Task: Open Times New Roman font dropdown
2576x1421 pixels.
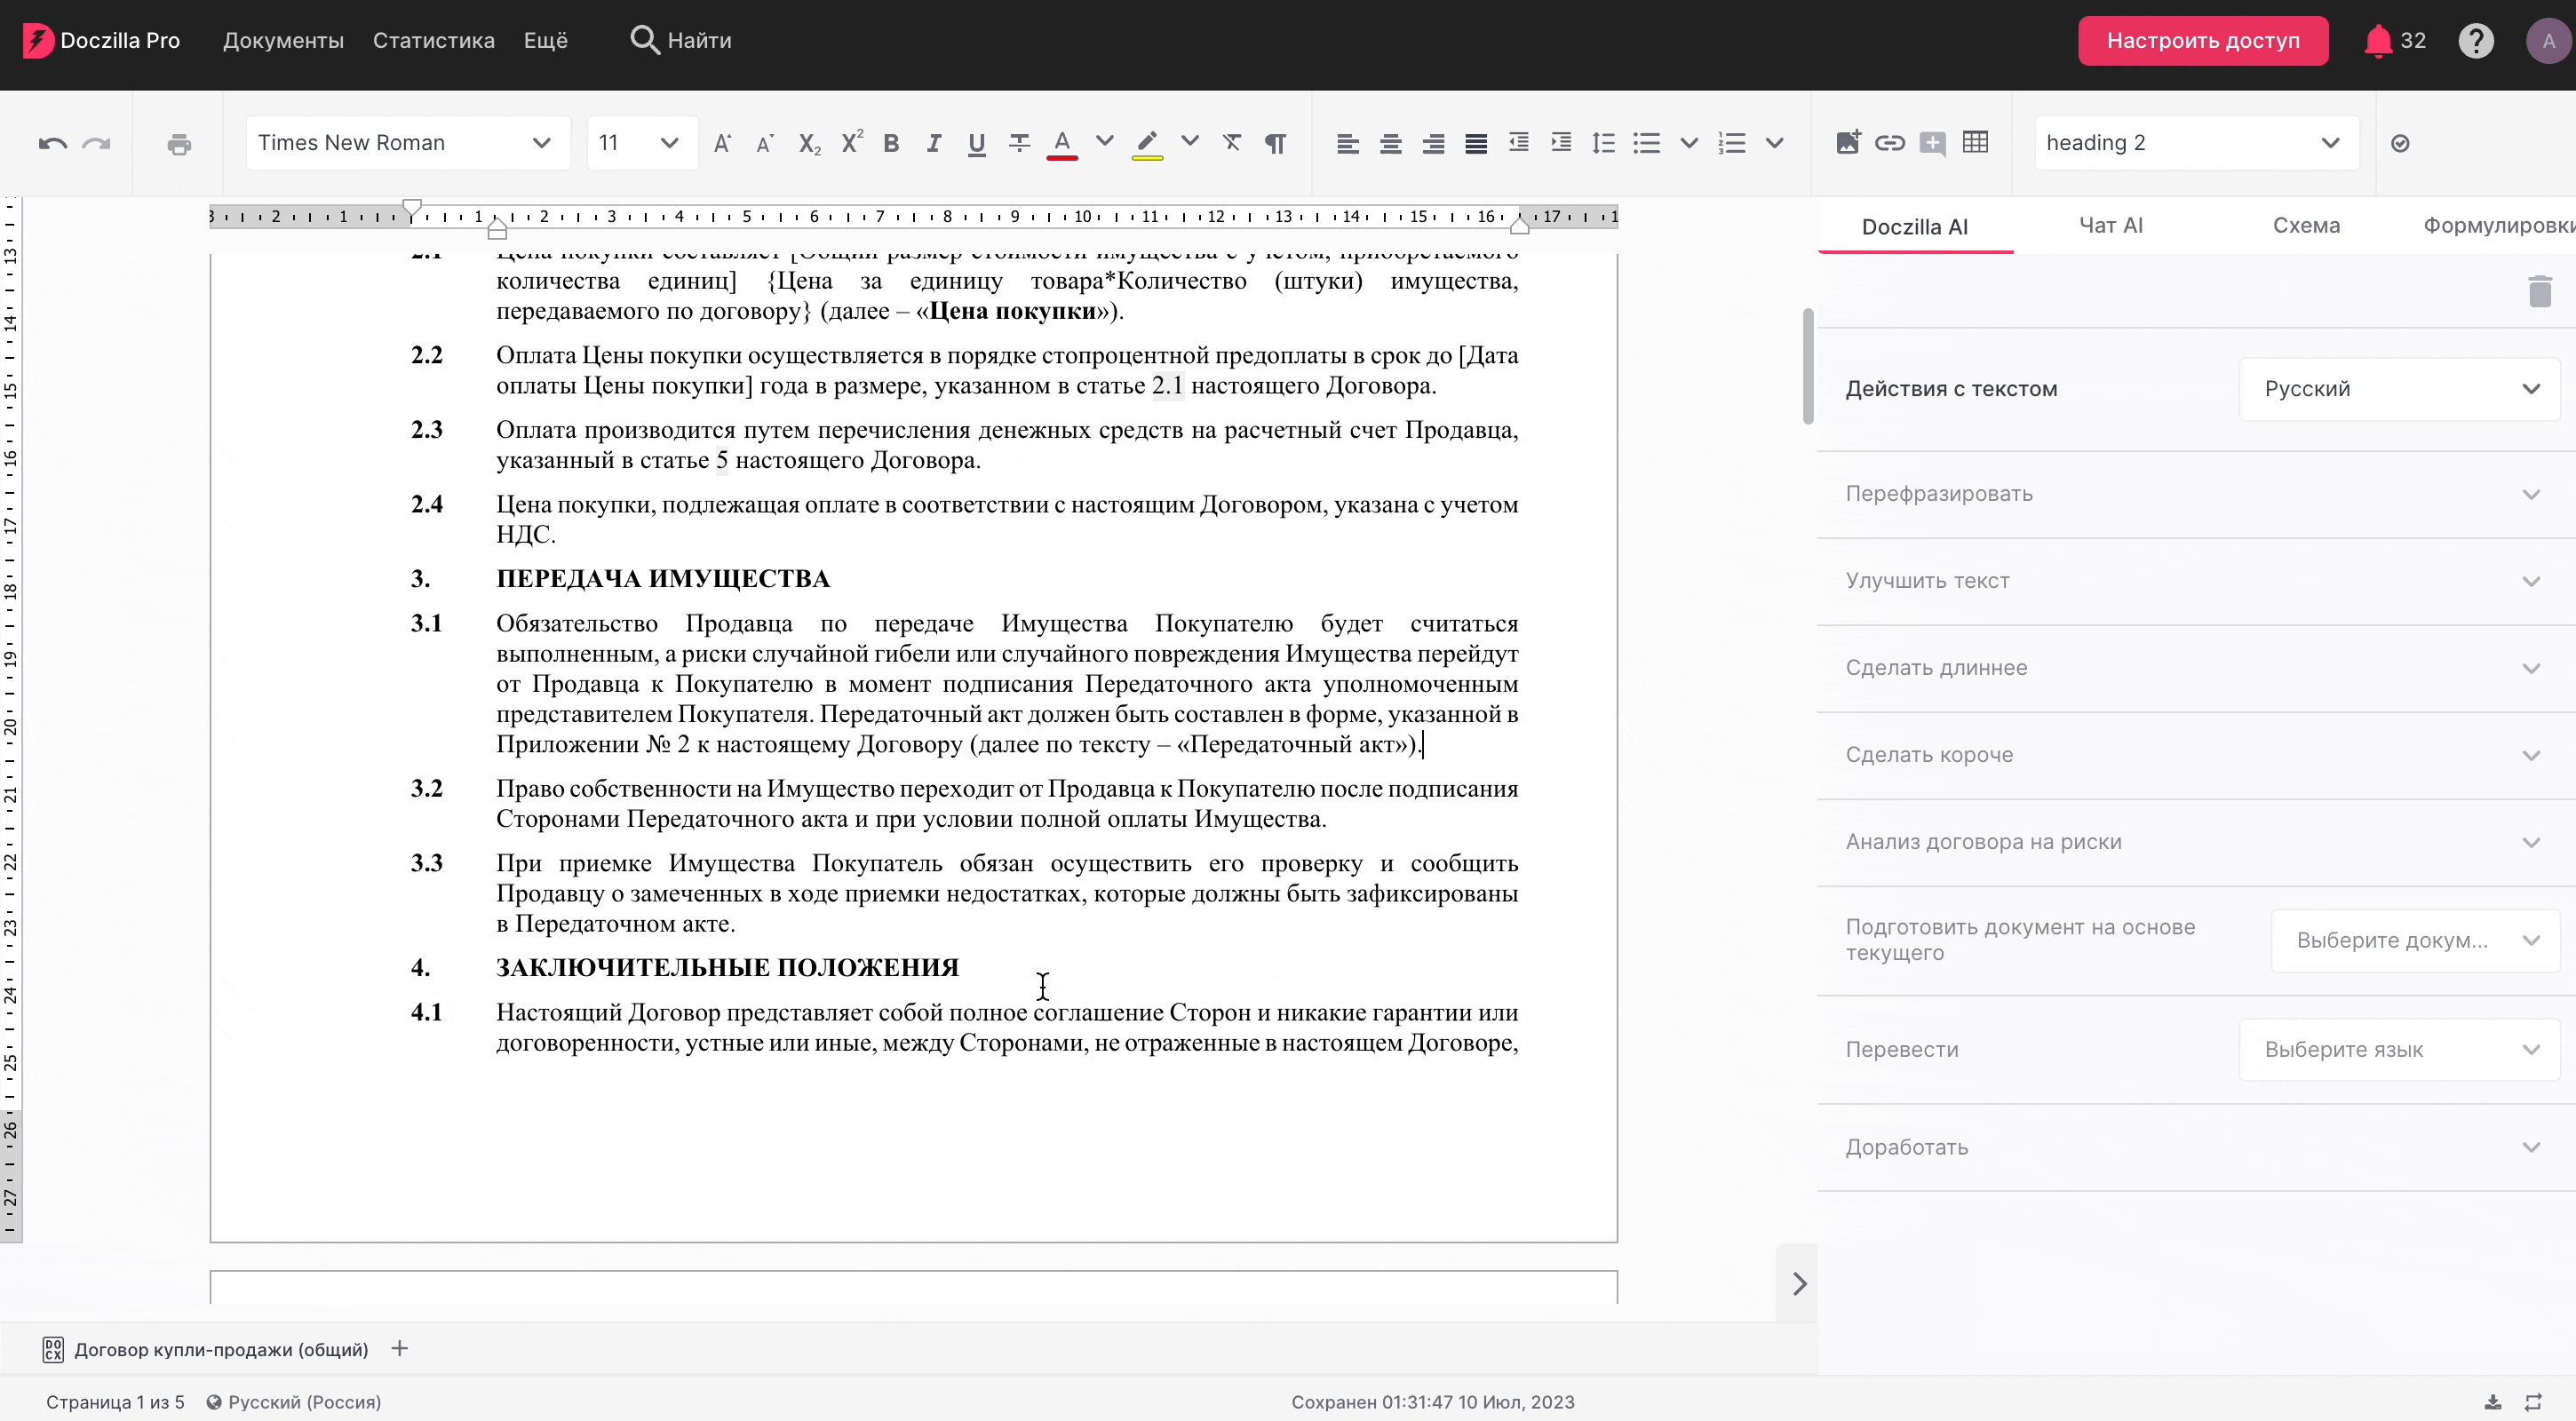Action: (407, 143)
